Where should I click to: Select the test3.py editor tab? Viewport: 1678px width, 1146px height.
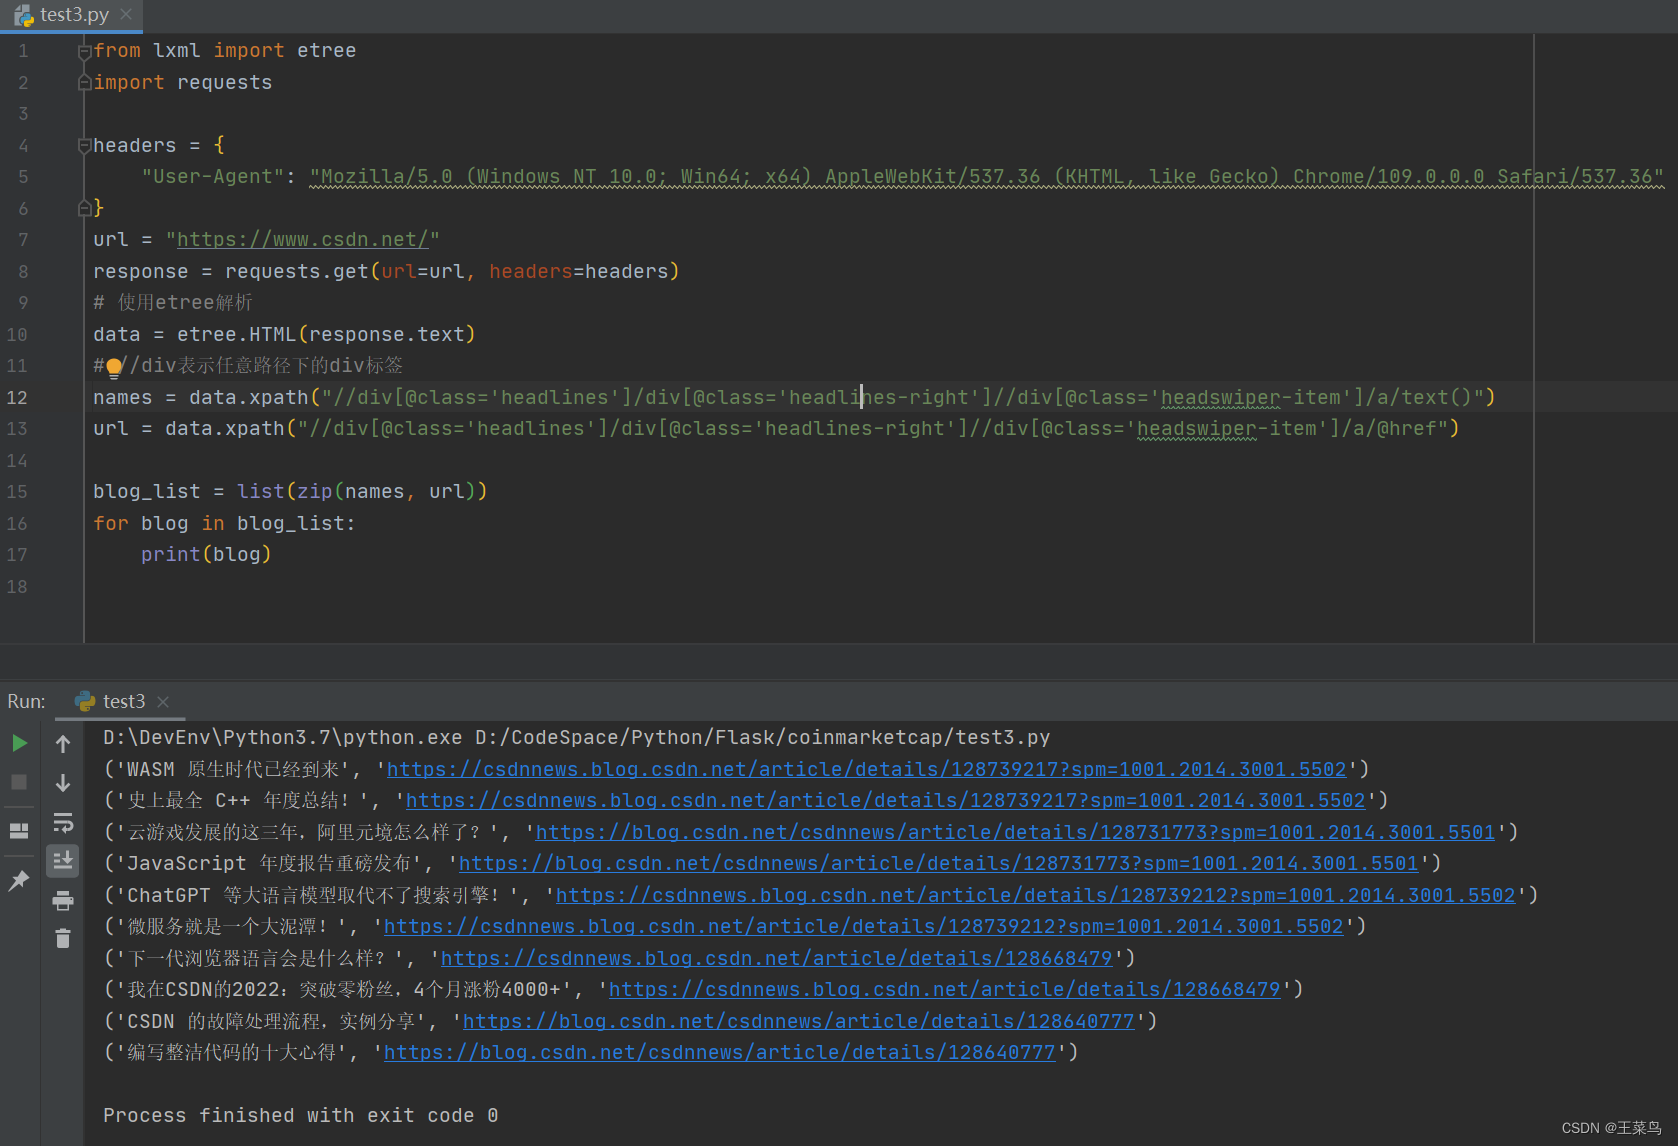73,15
